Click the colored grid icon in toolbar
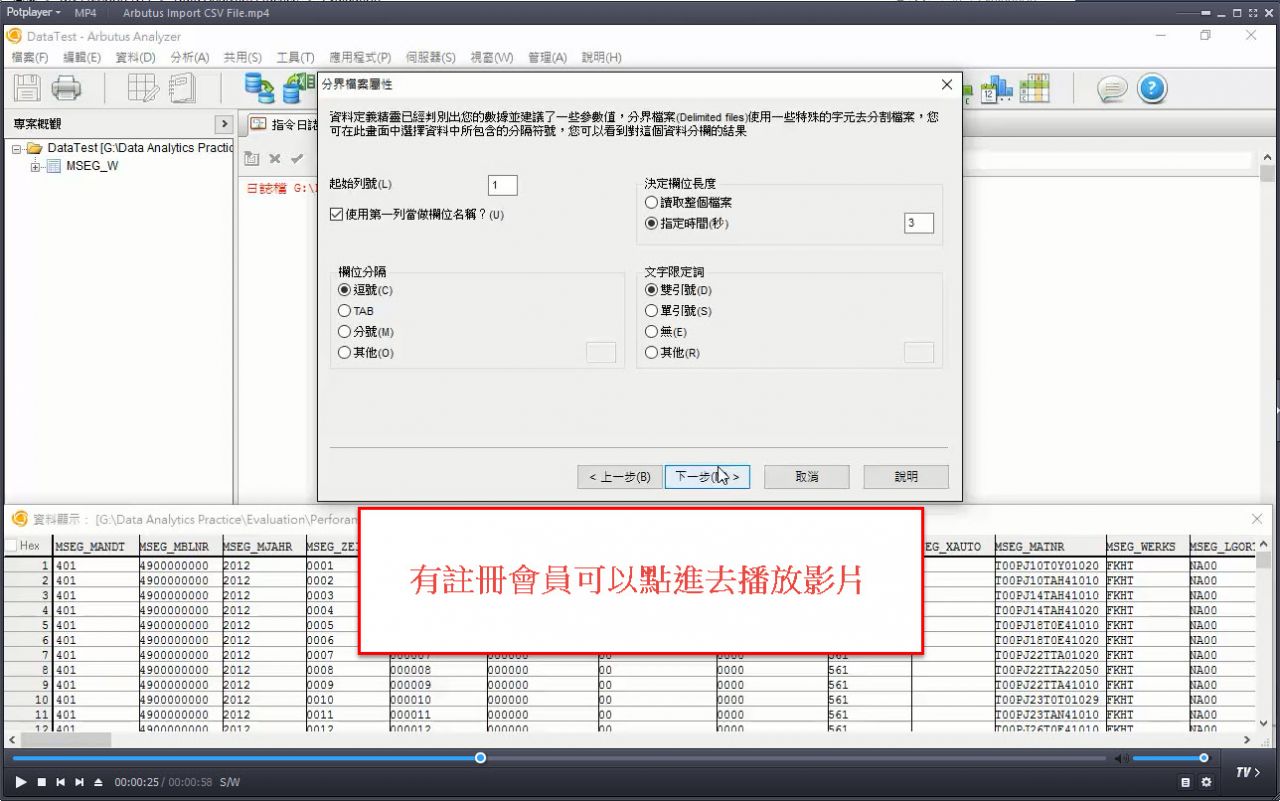 pos(1034,89)
